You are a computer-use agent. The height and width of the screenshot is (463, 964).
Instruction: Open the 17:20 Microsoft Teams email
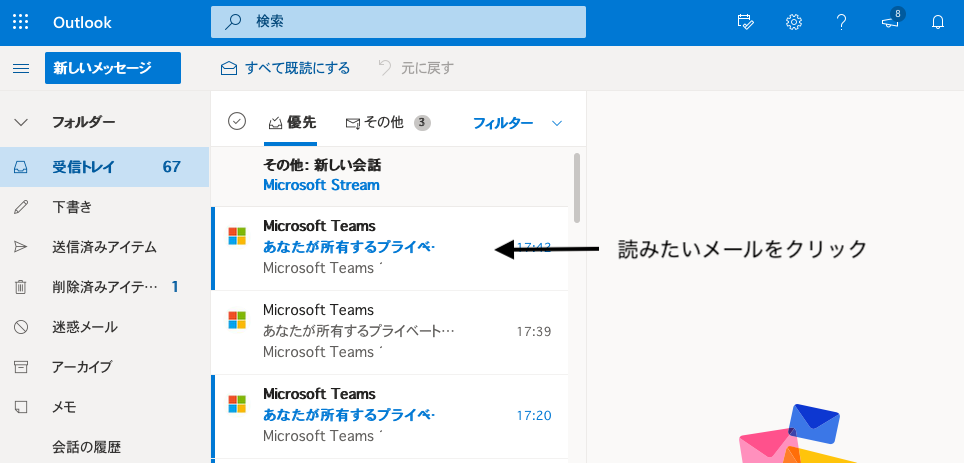pyautogui.click(x=390, y=416)
